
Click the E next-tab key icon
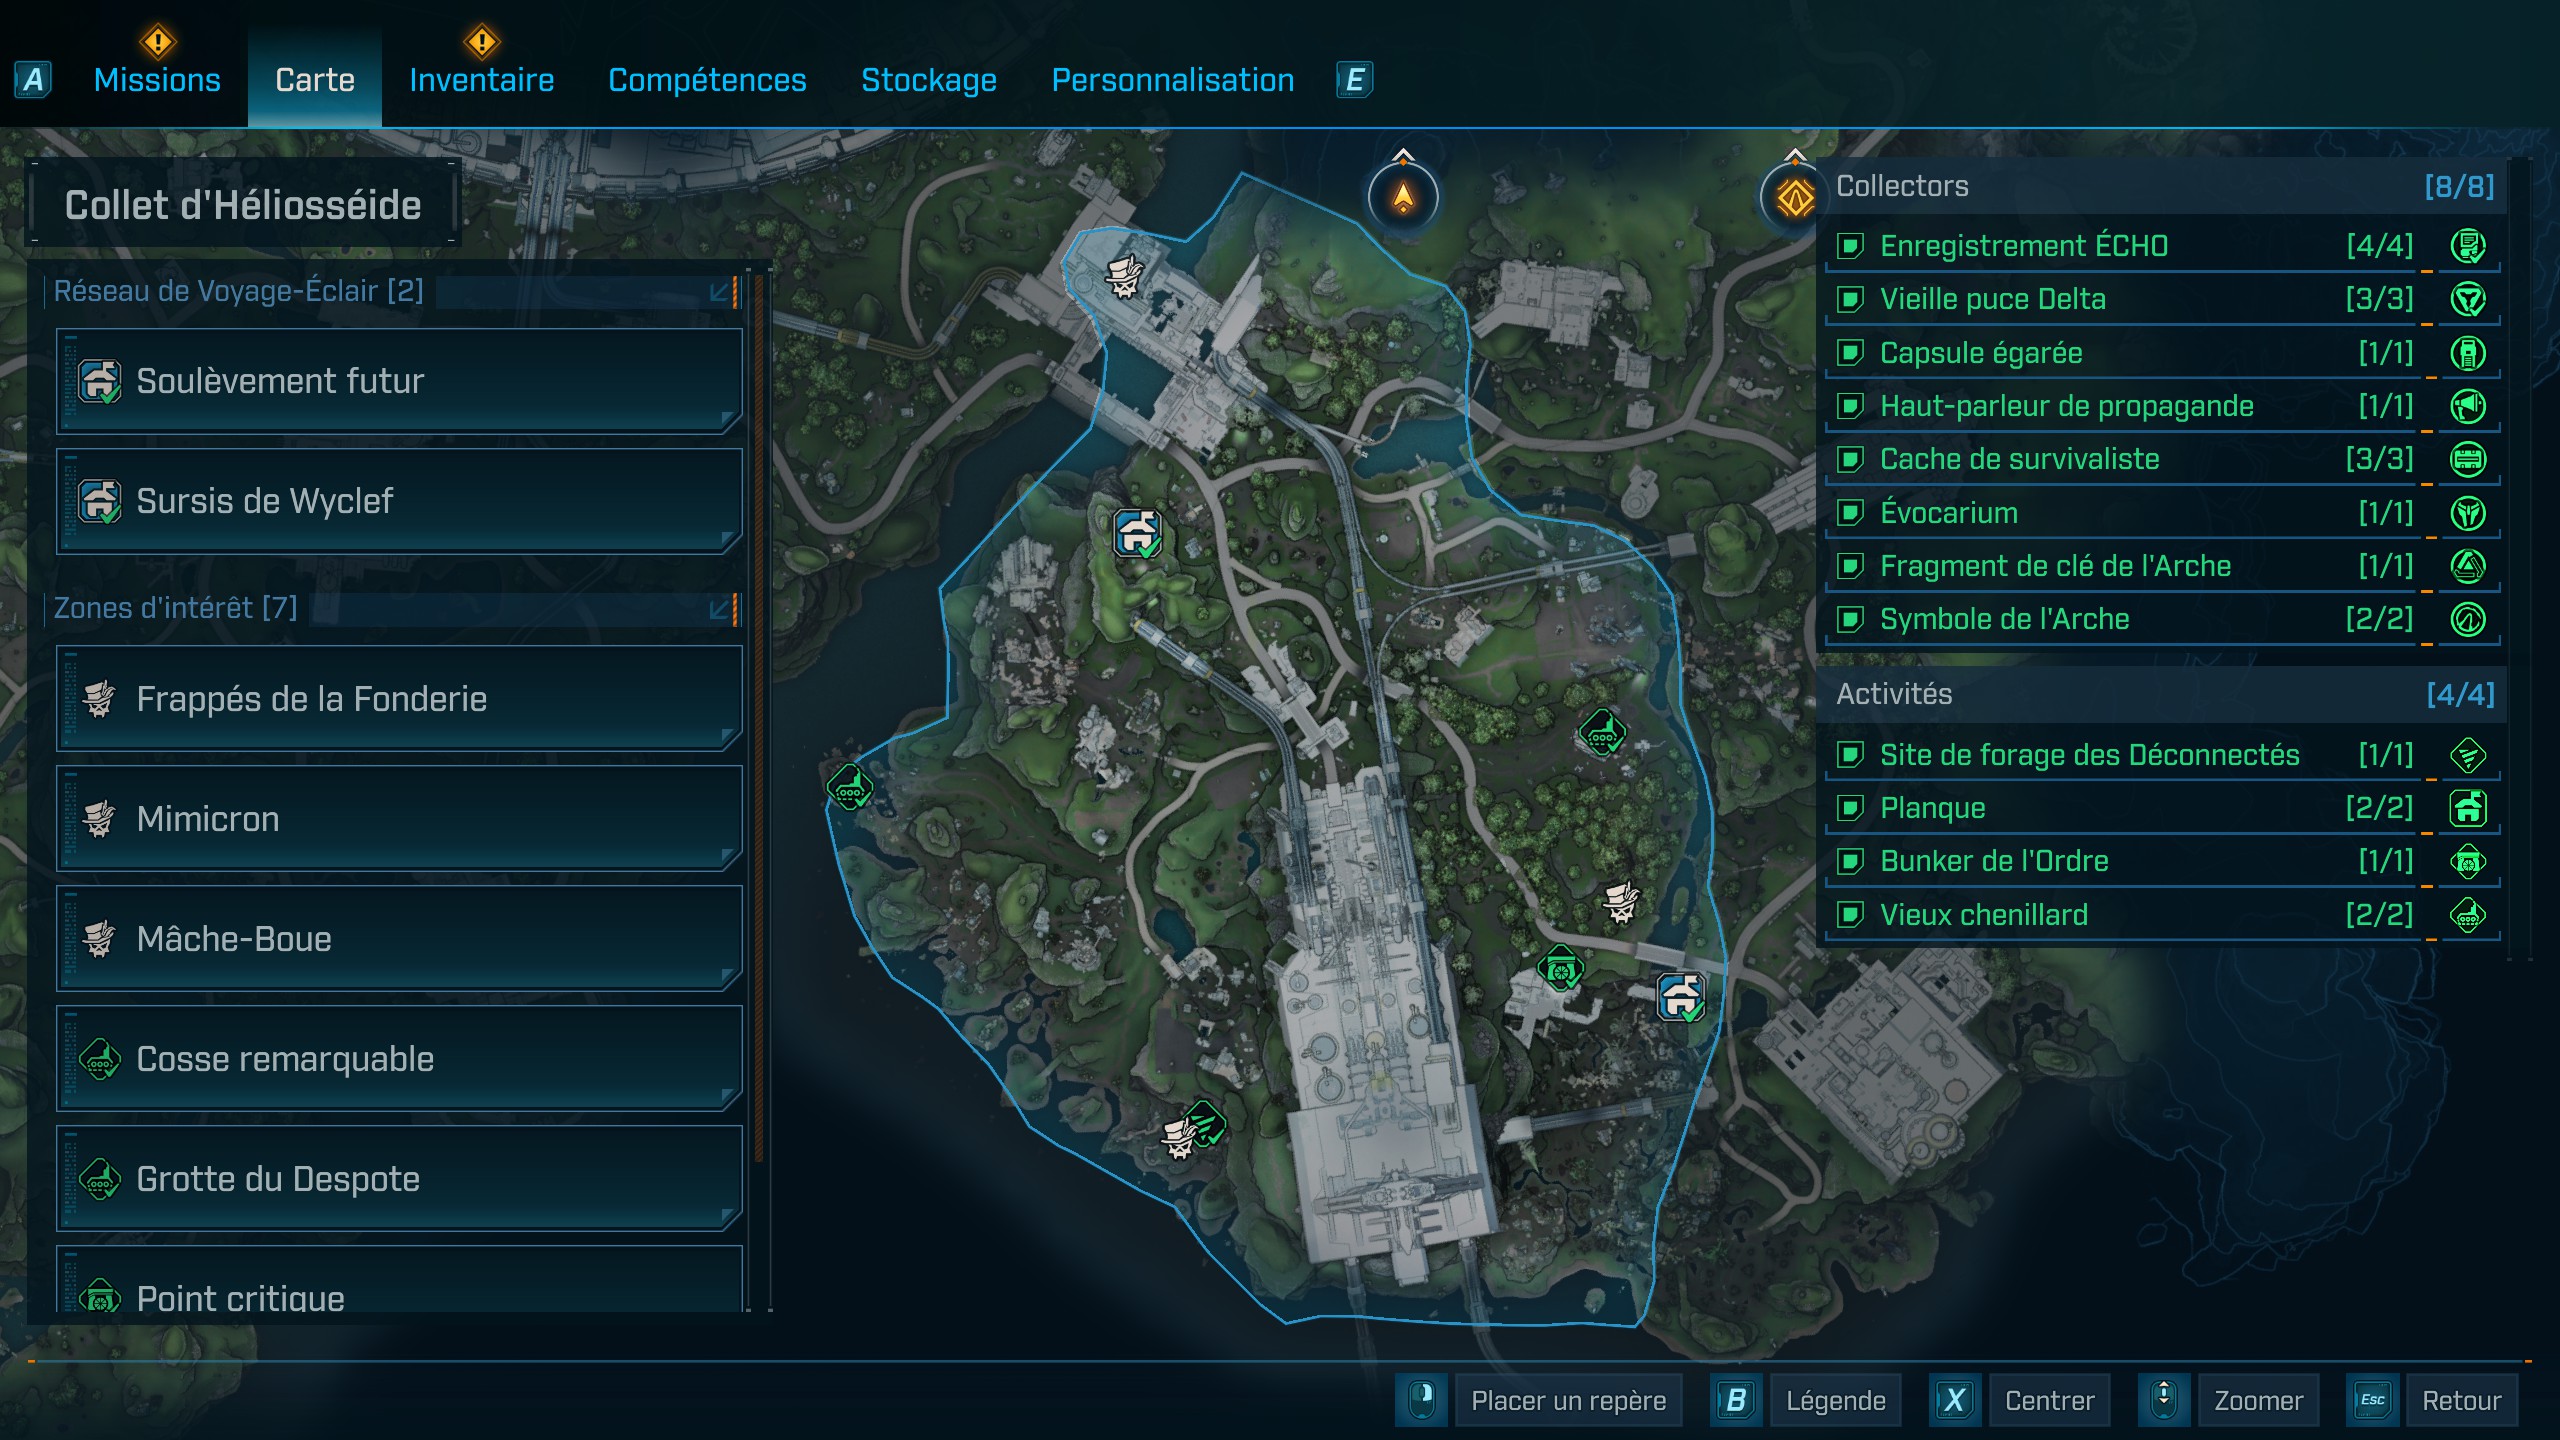click(1355, 80)
